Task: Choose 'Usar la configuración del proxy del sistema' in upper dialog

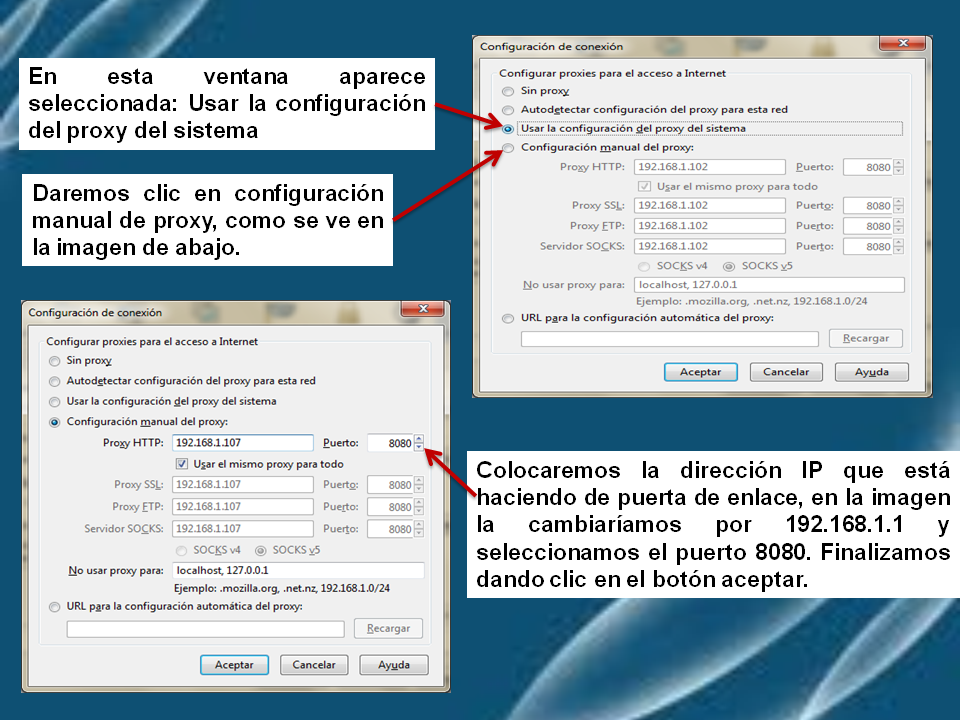Action: tap(508, 129)
